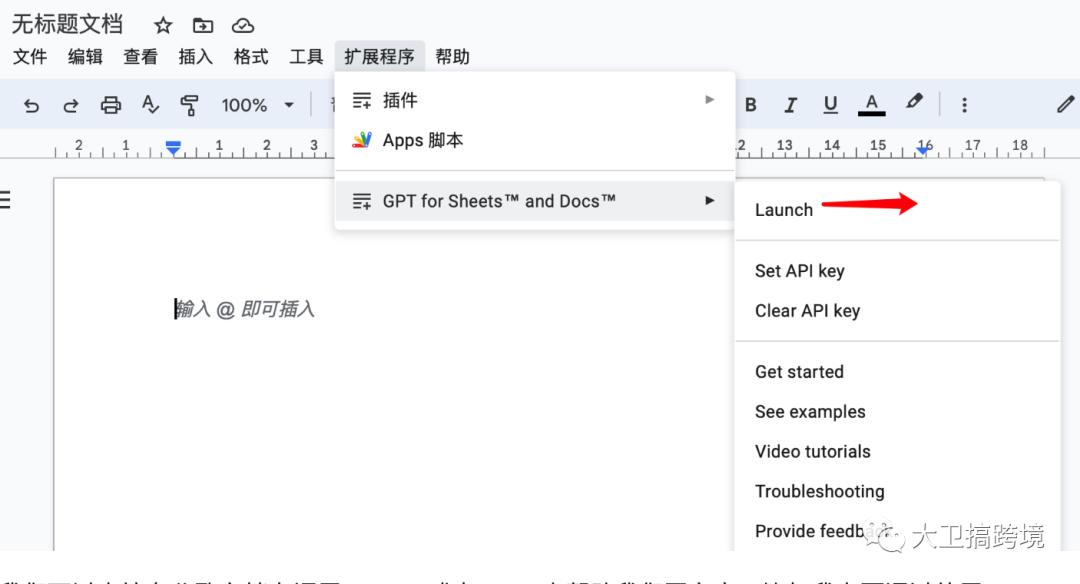Toggle bold formatting

click(x=751, y=105)
